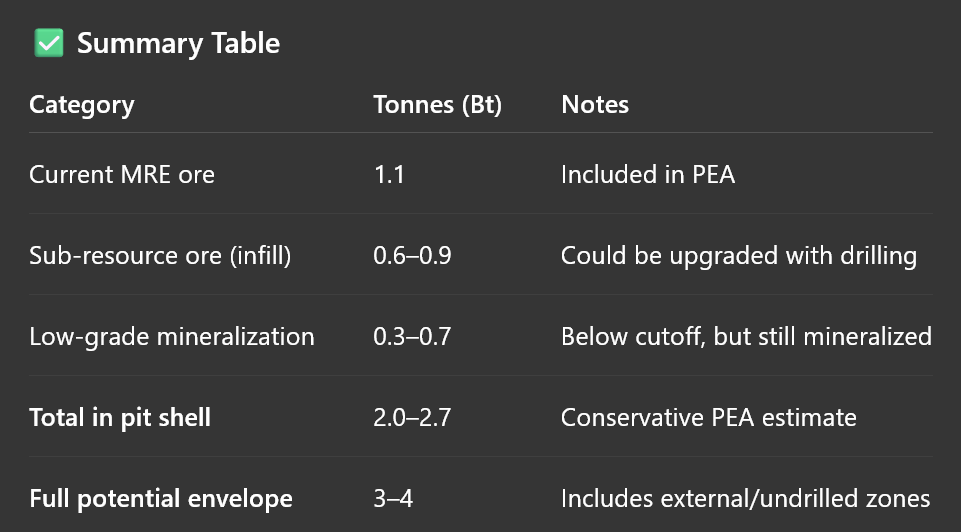Image resolution: width=961 pixels, height=532 pixels.
Task: Click the 0.3–0.7 tonnes value
Action: click(412, 336)
